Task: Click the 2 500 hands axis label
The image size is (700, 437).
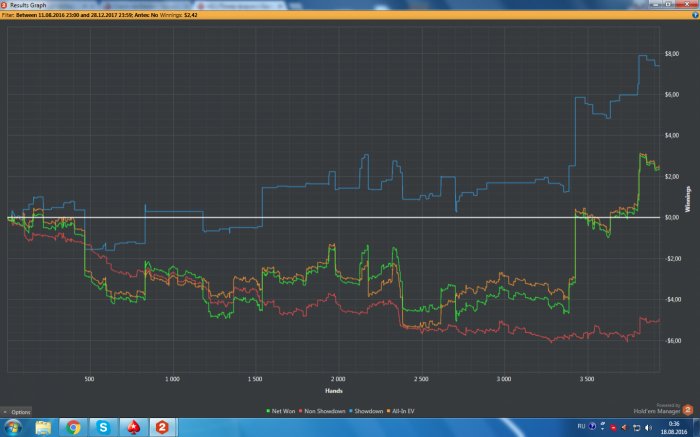Action: point(421,379)
